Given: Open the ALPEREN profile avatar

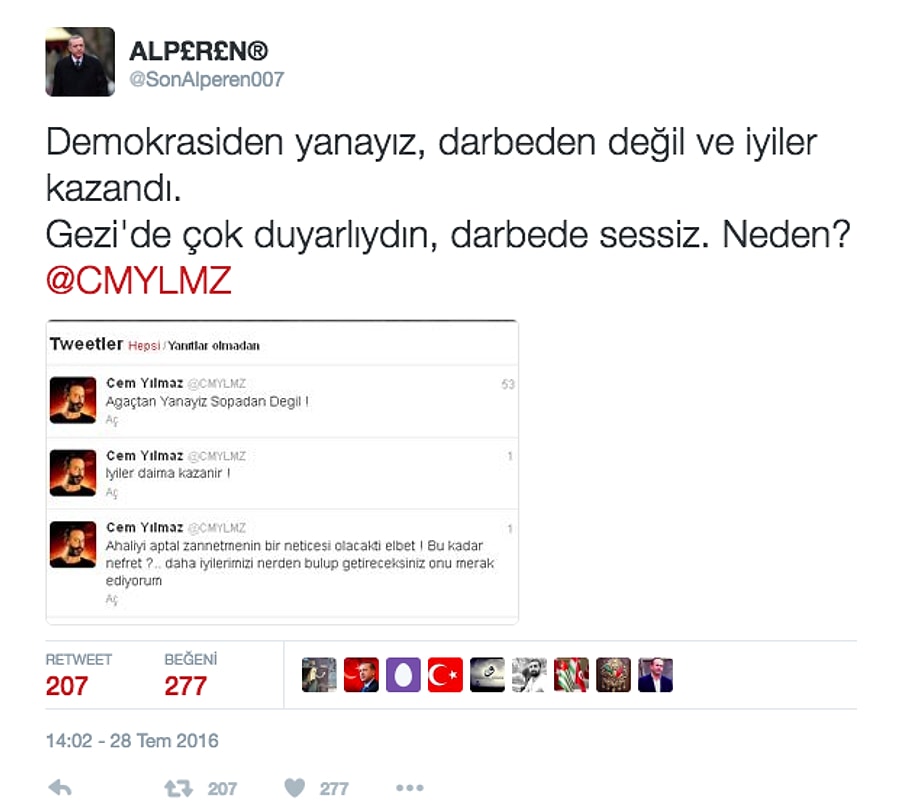Looking at the screenshot, I should click(80, 61).
